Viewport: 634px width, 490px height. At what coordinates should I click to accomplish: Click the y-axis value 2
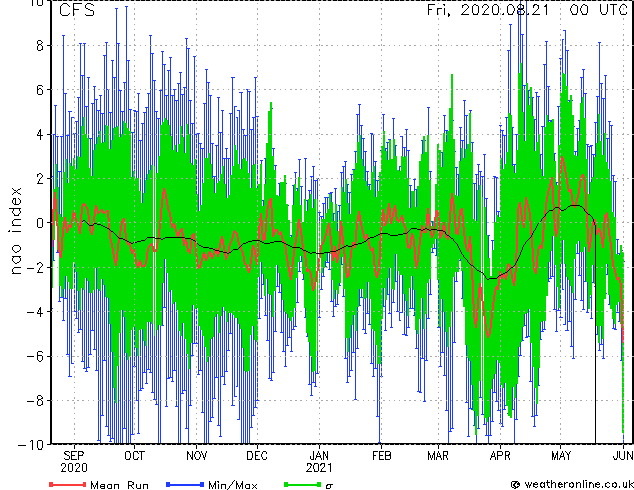pyautogui.click(x=40, y=179)
